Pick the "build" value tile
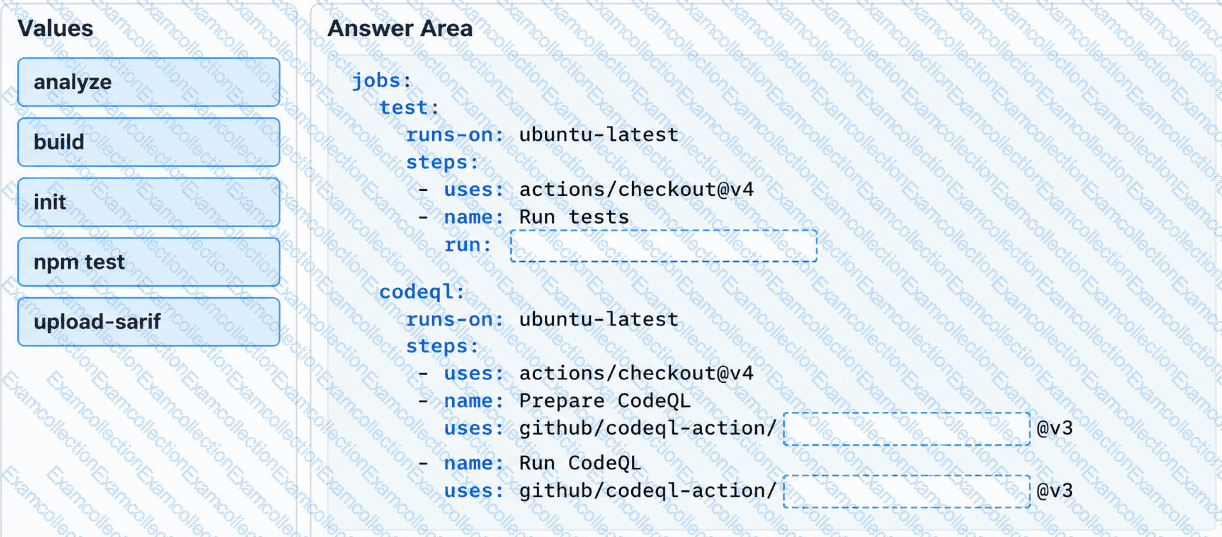The height and width of the screenshot is (537, 1222). 148,142
